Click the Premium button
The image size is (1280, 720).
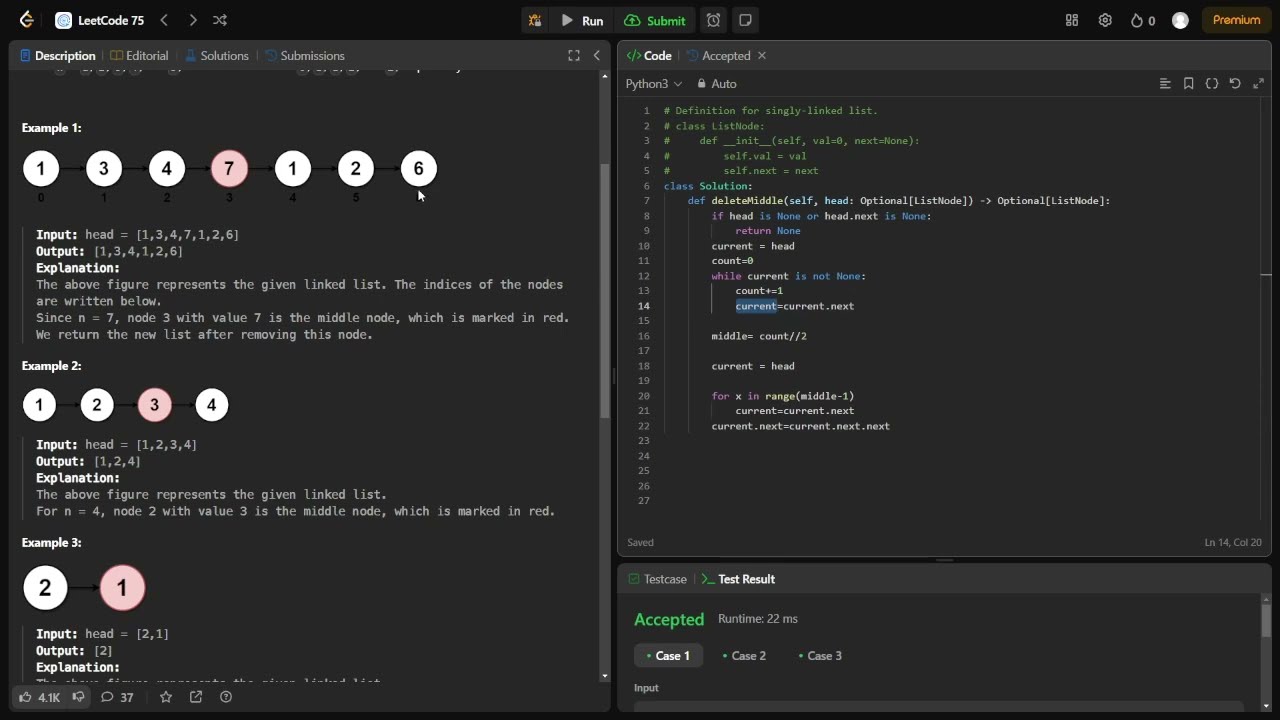1236,20
